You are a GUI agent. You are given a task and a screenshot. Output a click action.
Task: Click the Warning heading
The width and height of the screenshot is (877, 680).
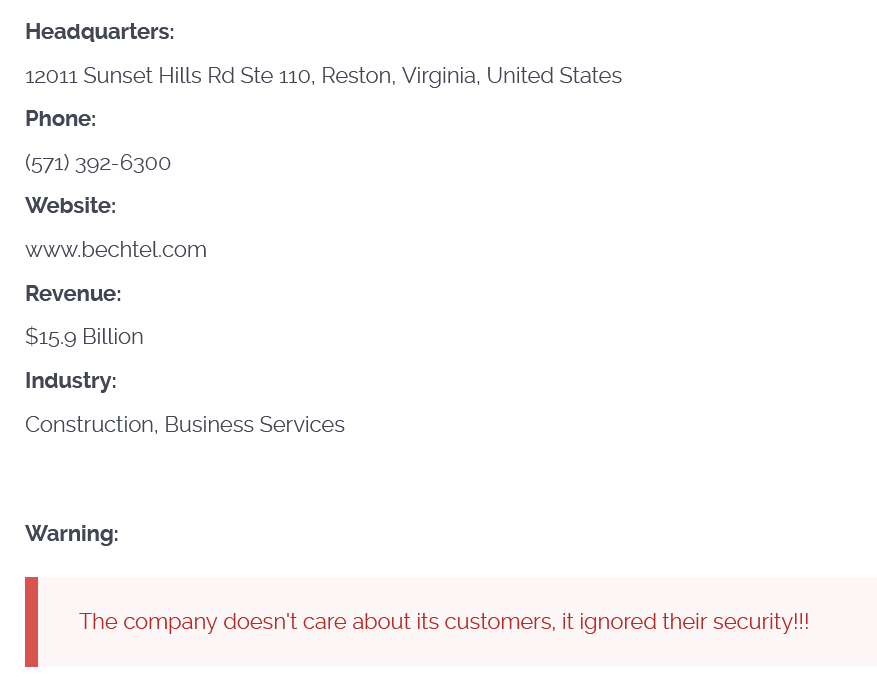tap(71, 534)
